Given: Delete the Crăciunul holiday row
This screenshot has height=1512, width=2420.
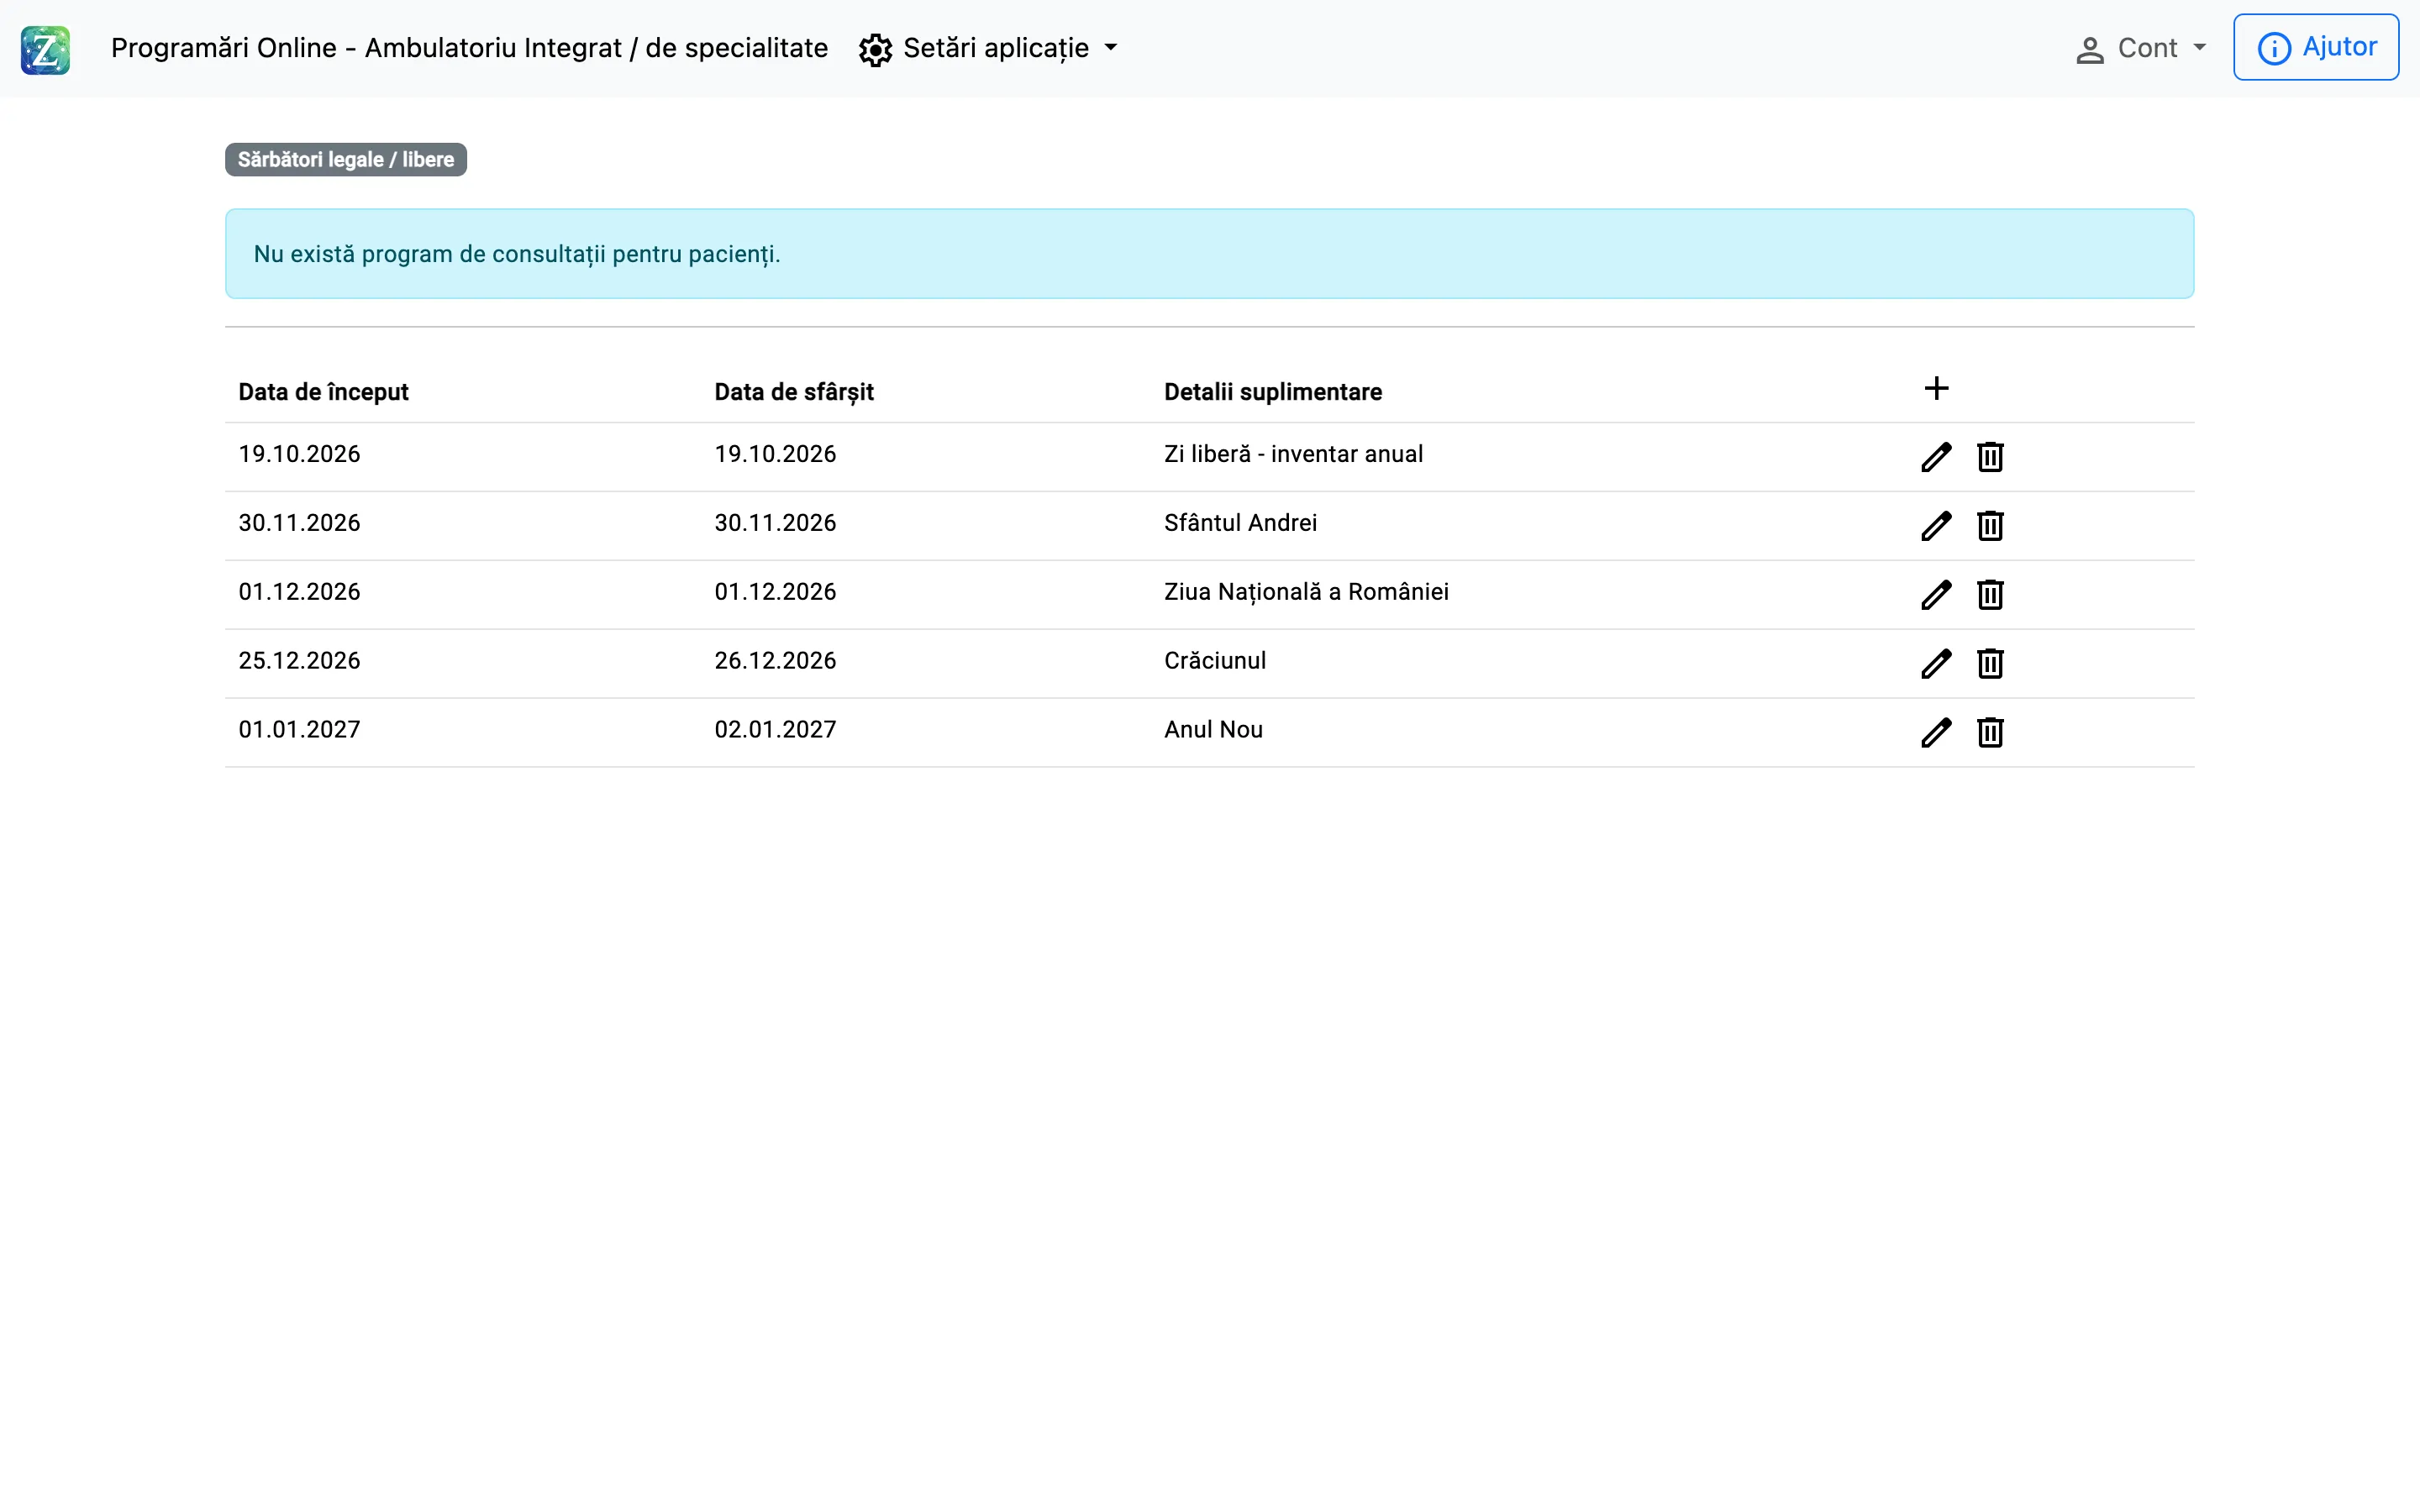Looking at the screenshot, I should click(x=1990, y=664).
